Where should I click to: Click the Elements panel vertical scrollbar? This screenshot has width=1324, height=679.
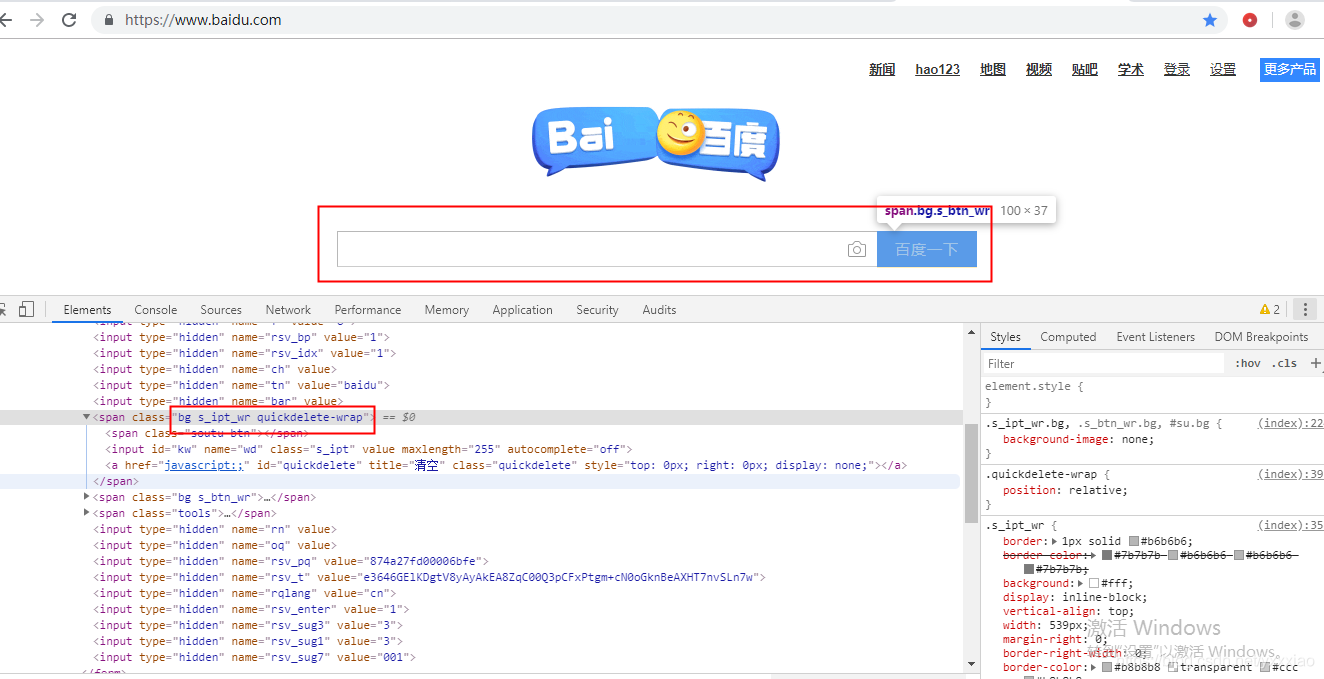(971, 473)
